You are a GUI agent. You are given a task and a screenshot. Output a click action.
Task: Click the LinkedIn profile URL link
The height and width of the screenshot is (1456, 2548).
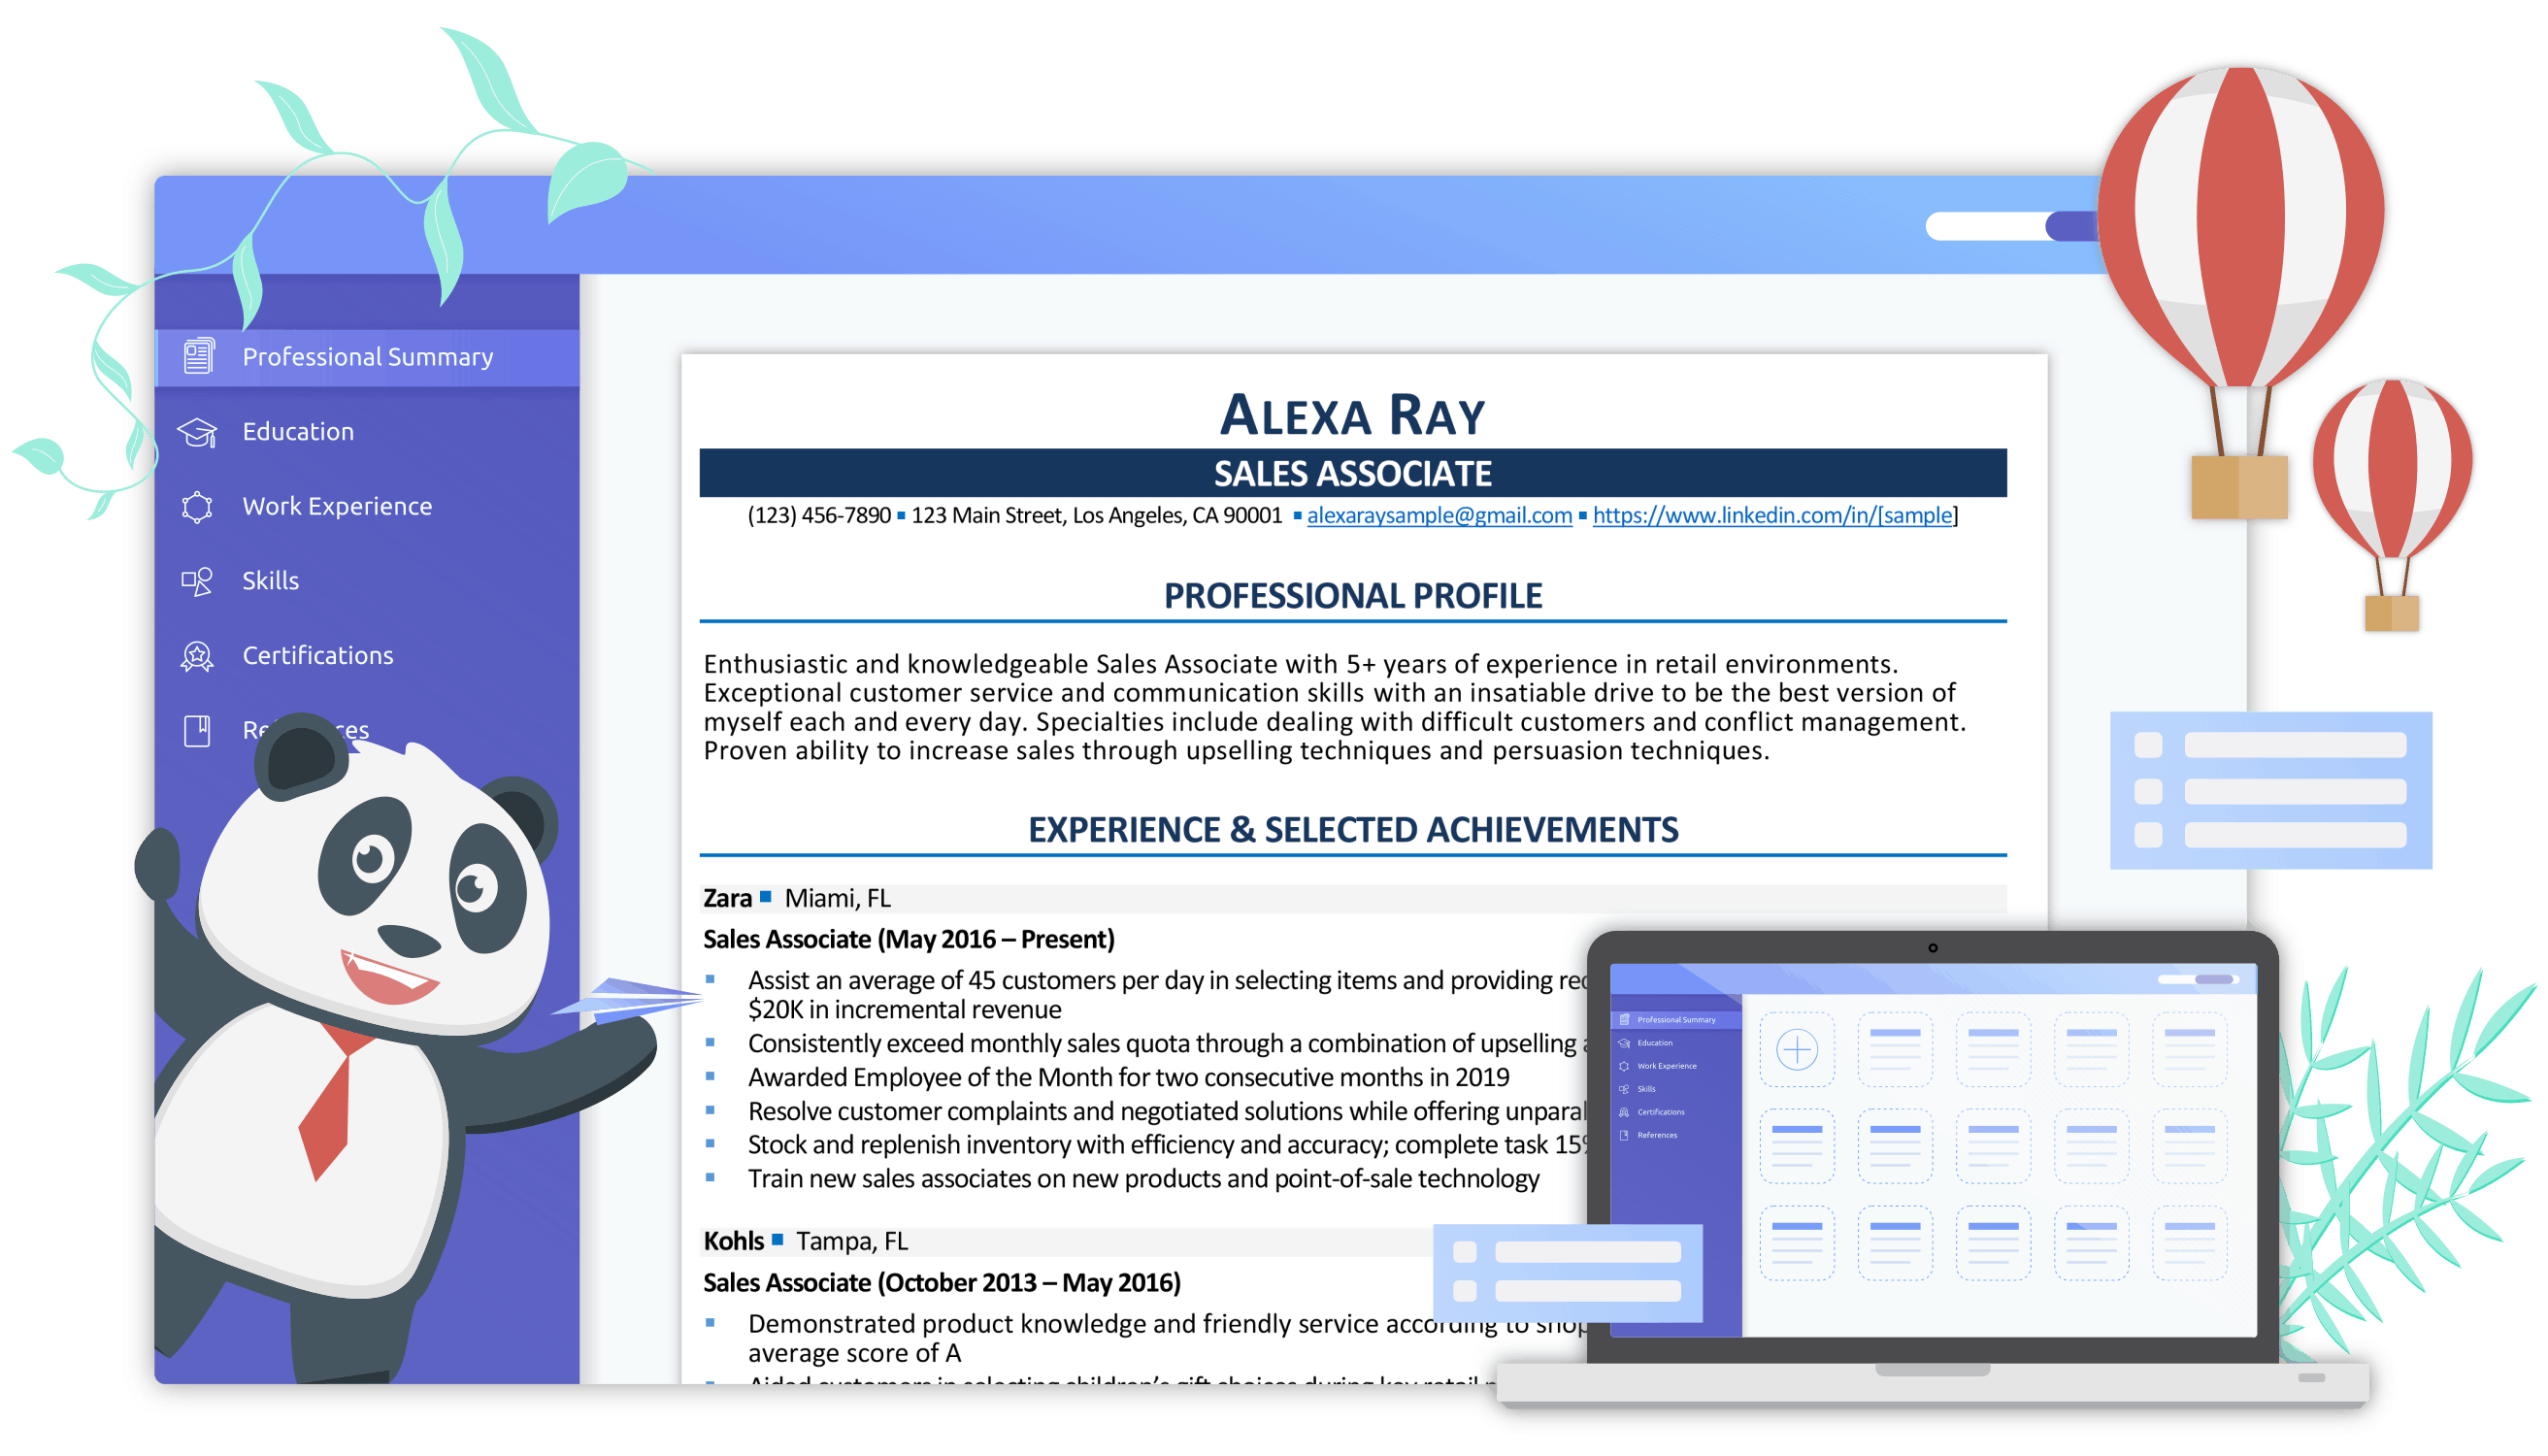pos(1794,514)
